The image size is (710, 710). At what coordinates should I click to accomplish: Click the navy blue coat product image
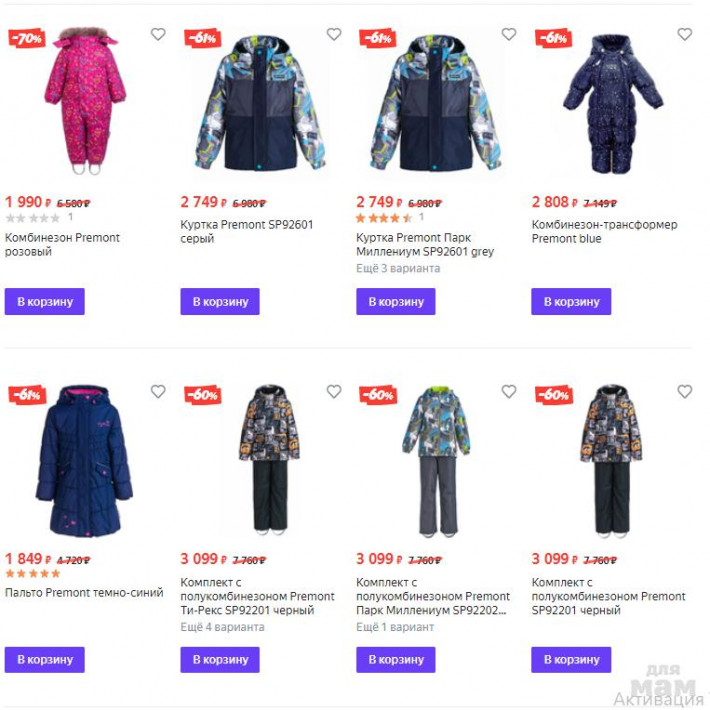(84, 461)
